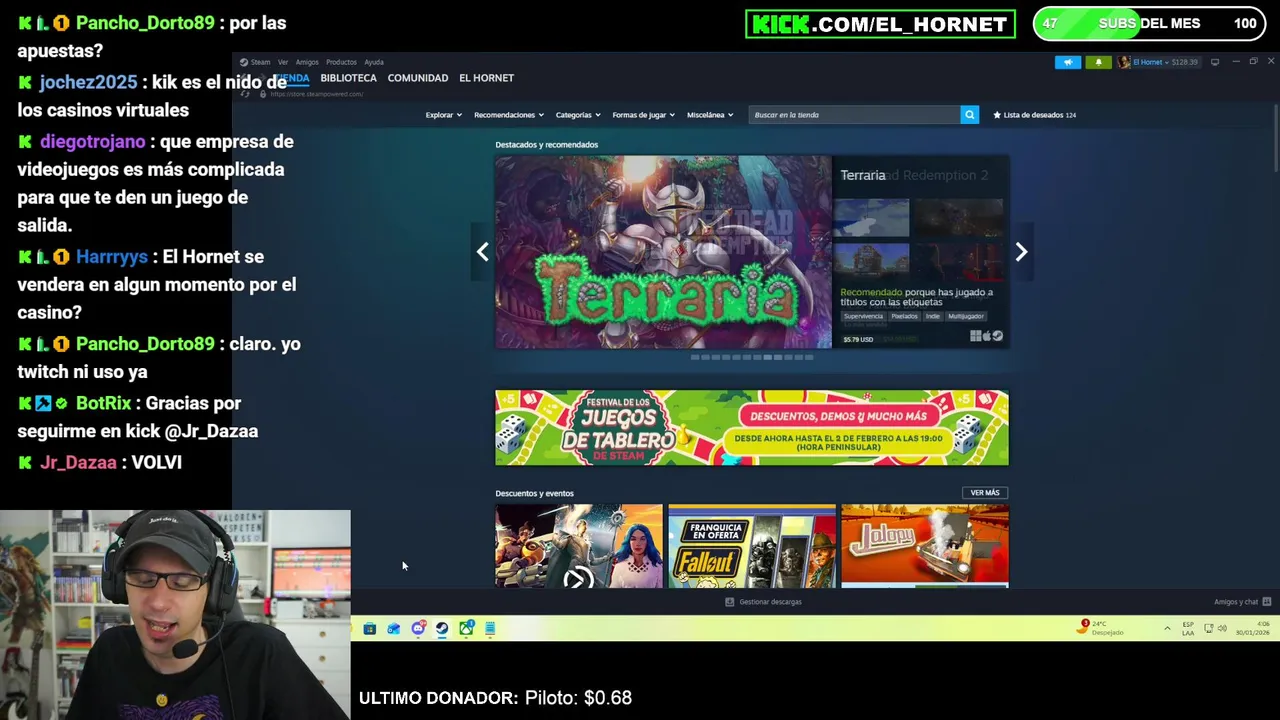Open Lista de deseados link

[x=1034, y=115]
